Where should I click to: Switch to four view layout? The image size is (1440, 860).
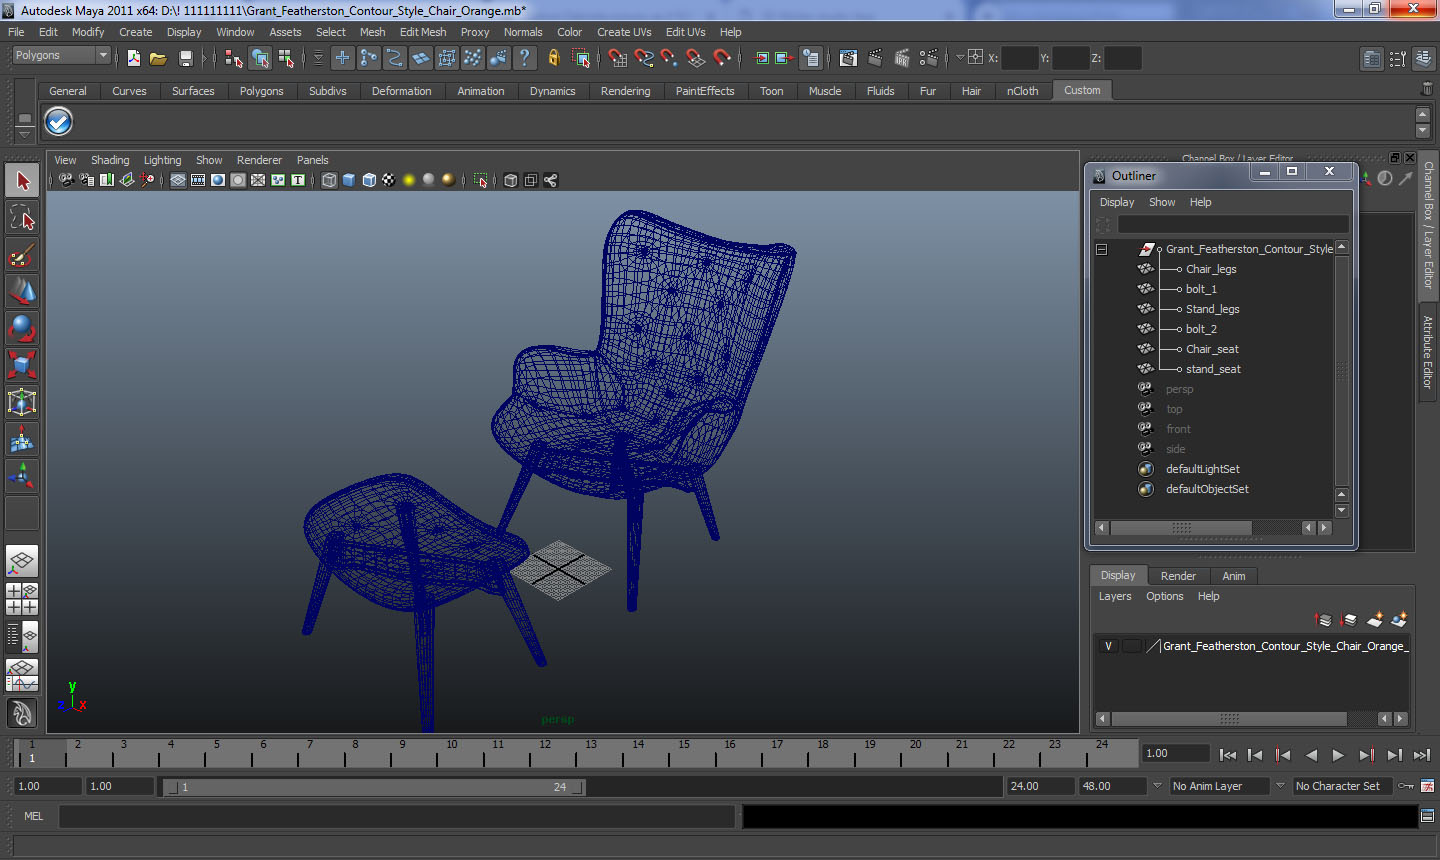point(22,598)
